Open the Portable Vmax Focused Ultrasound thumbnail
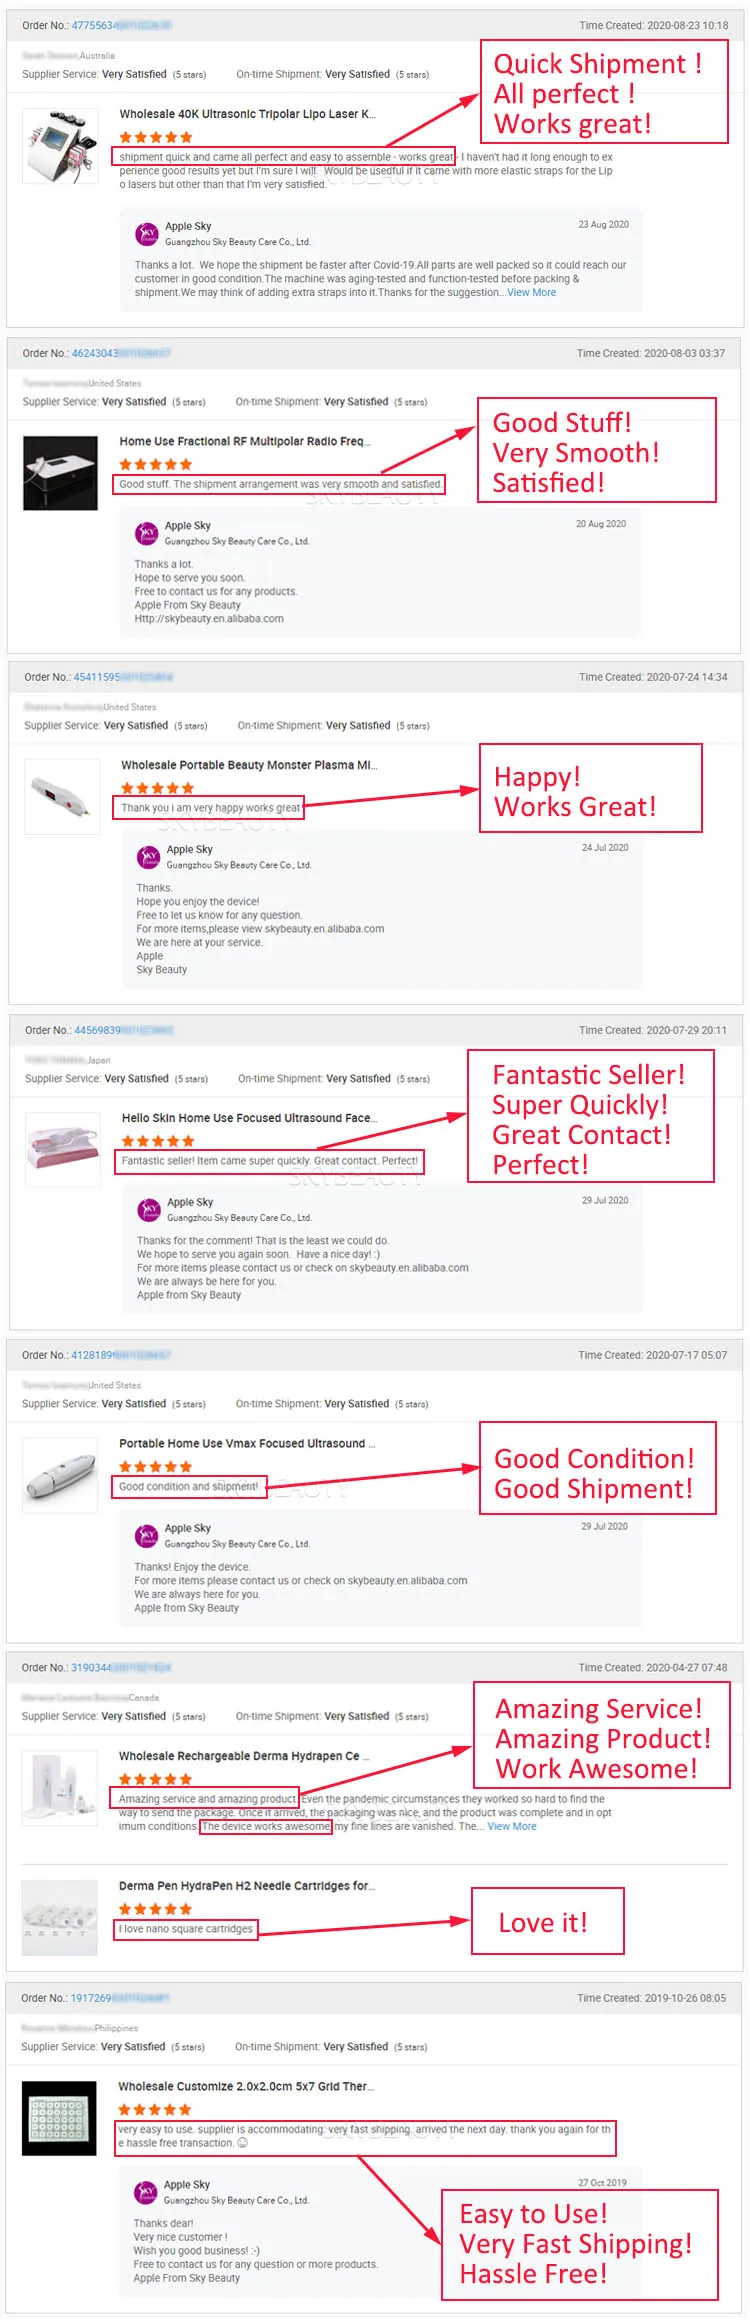750x2322 pixels. coord(60,1475)
